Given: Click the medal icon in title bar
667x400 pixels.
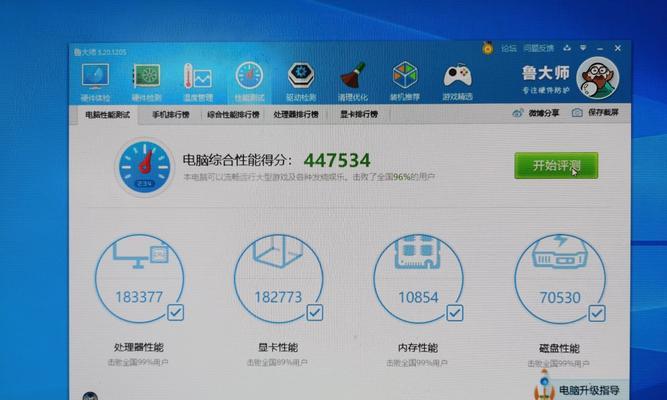Looking at the screenshot, I should coord(487,48).
